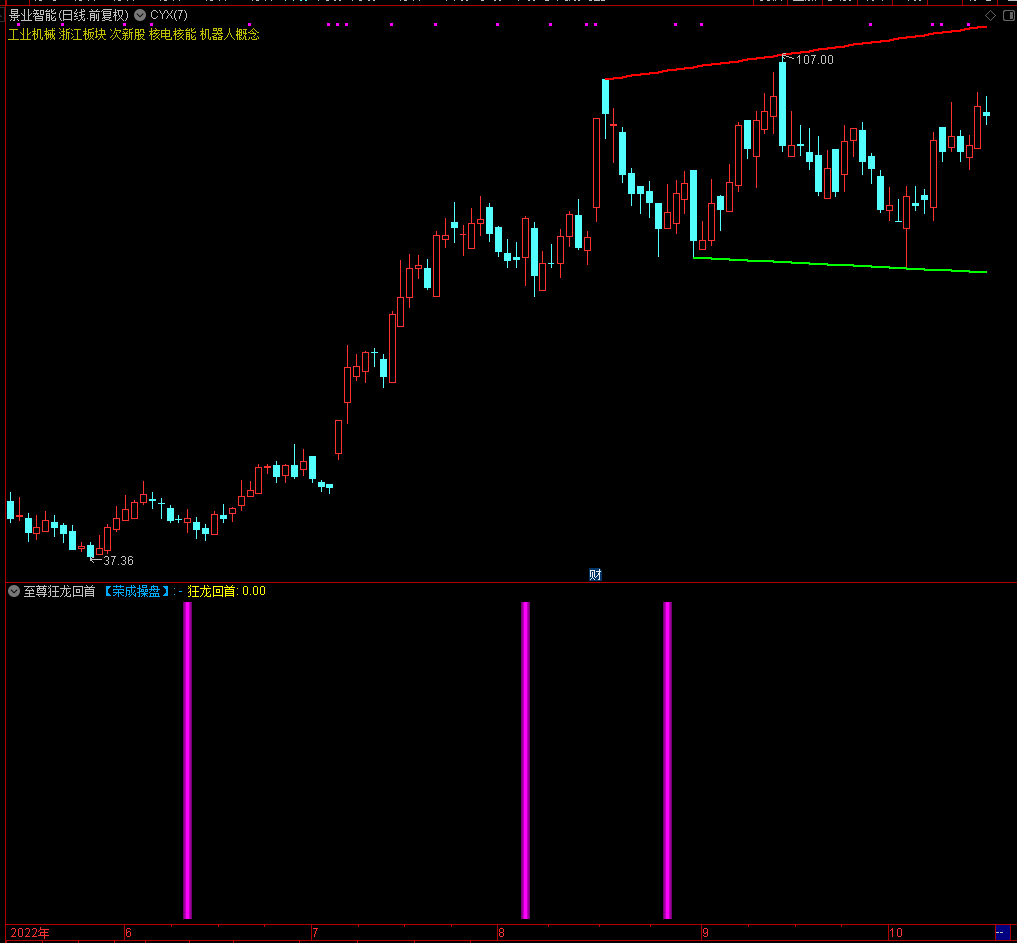Click the 2022年 label on the time axis

(30, 933)
